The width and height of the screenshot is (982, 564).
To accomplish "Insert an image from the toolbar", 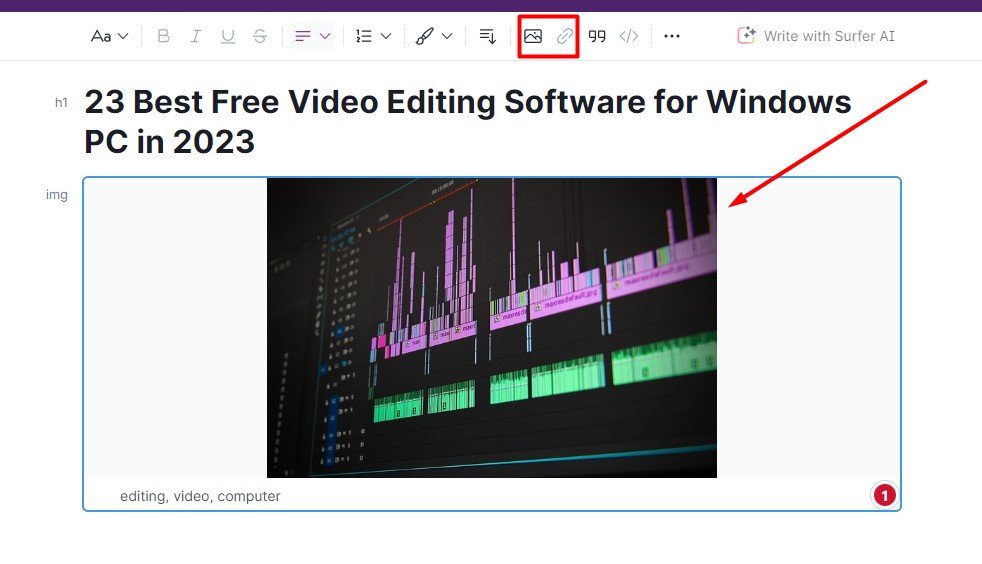I will [x=533, y=36].
